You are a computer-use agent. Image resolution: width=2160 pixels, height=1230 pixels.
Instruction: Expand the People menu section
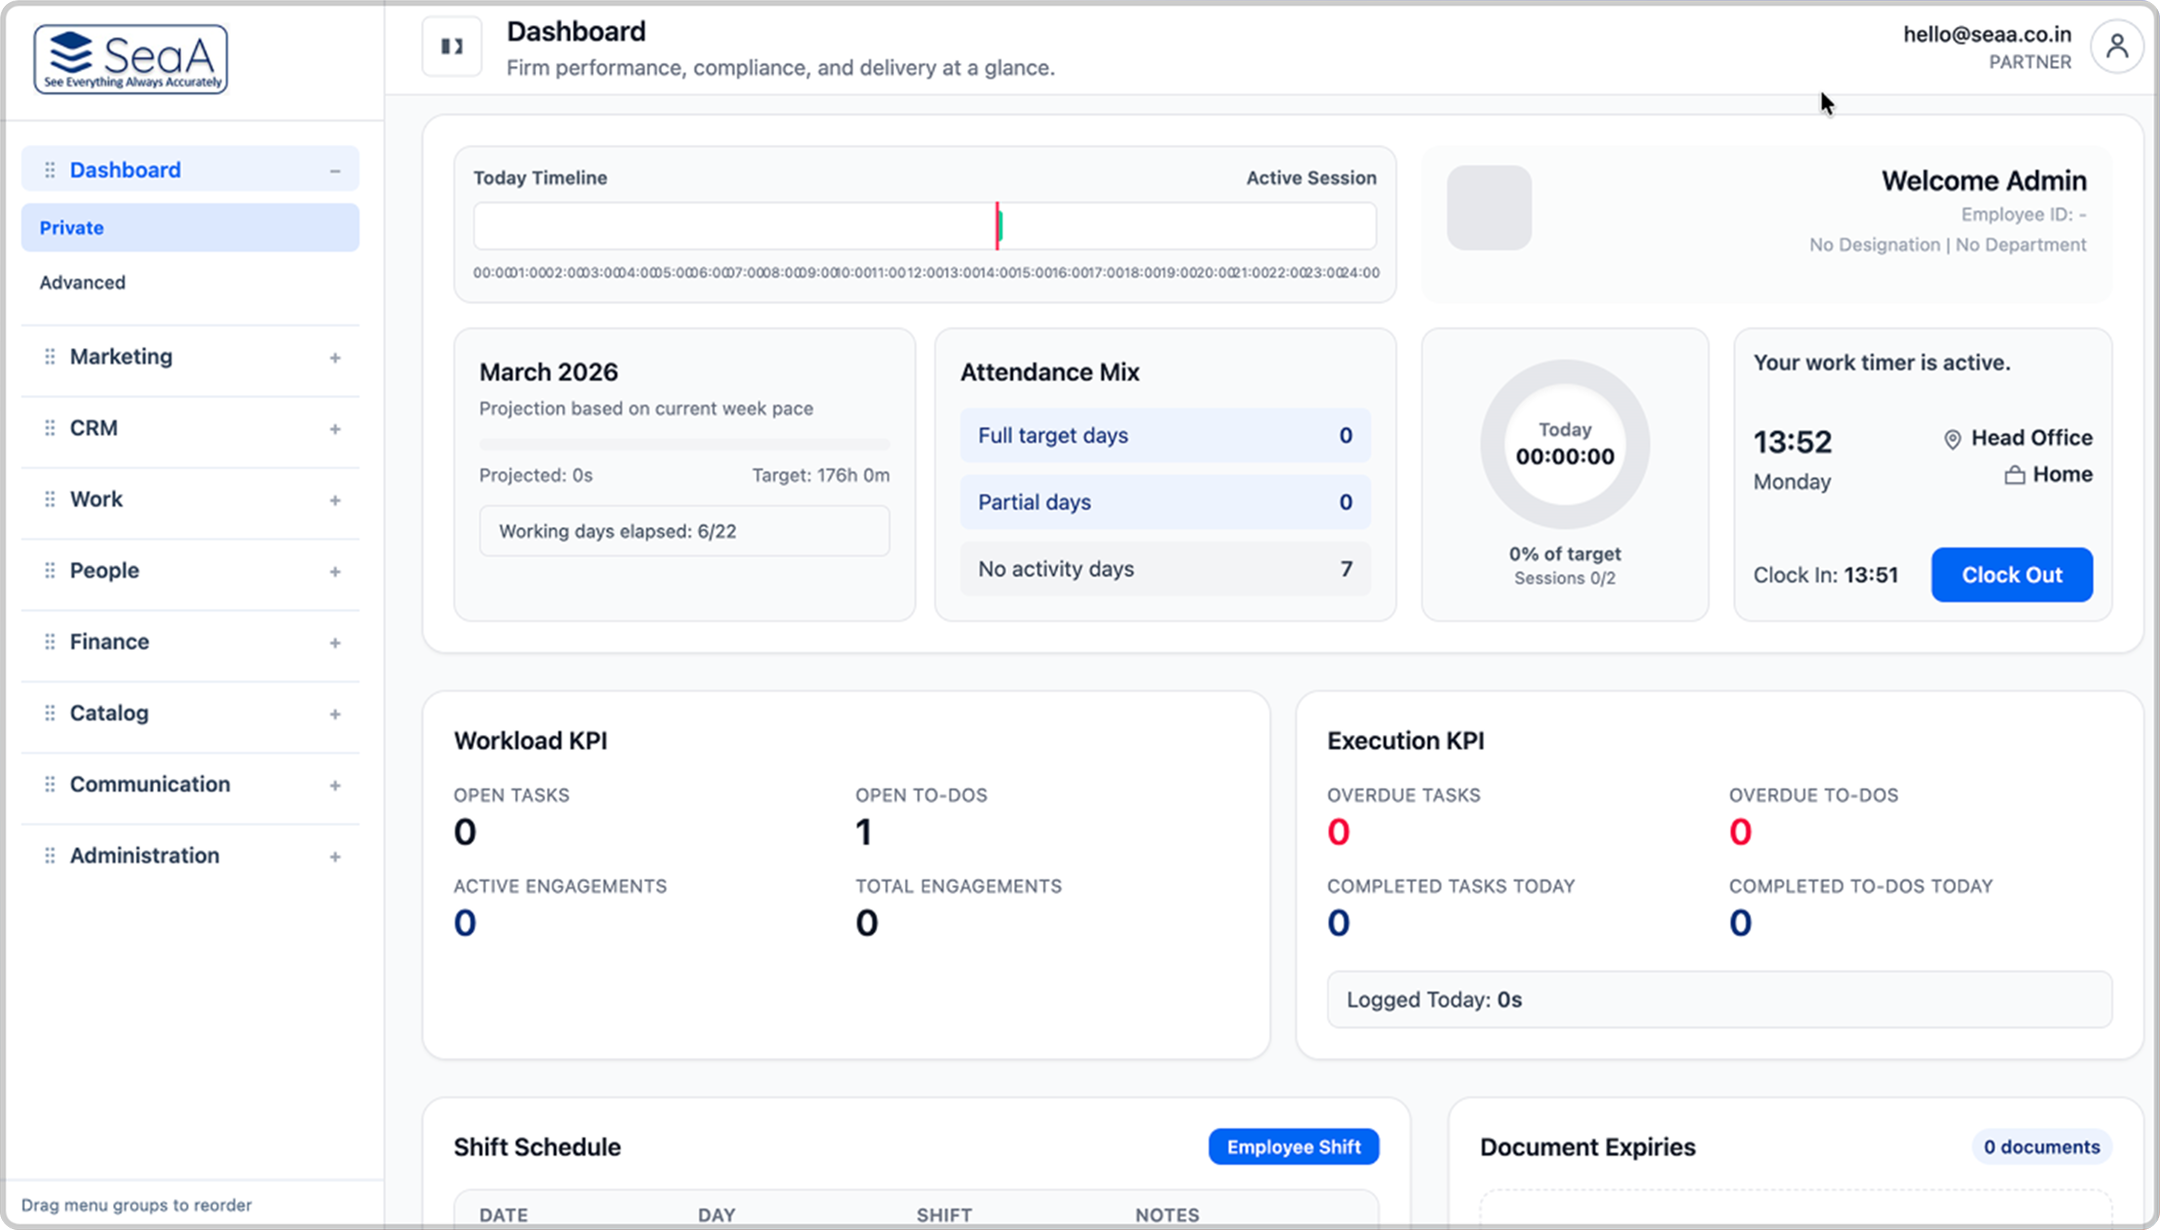tap(335, 572)
